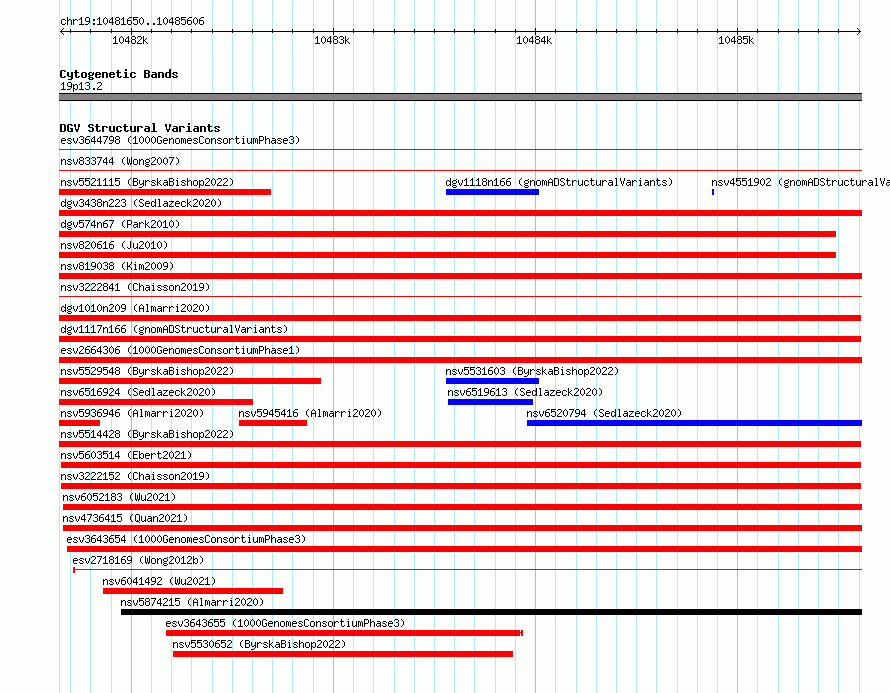This screenshot has height=693, width=890.
Task: Click the nsv5529548 red bar
Action: pos(190,381)
